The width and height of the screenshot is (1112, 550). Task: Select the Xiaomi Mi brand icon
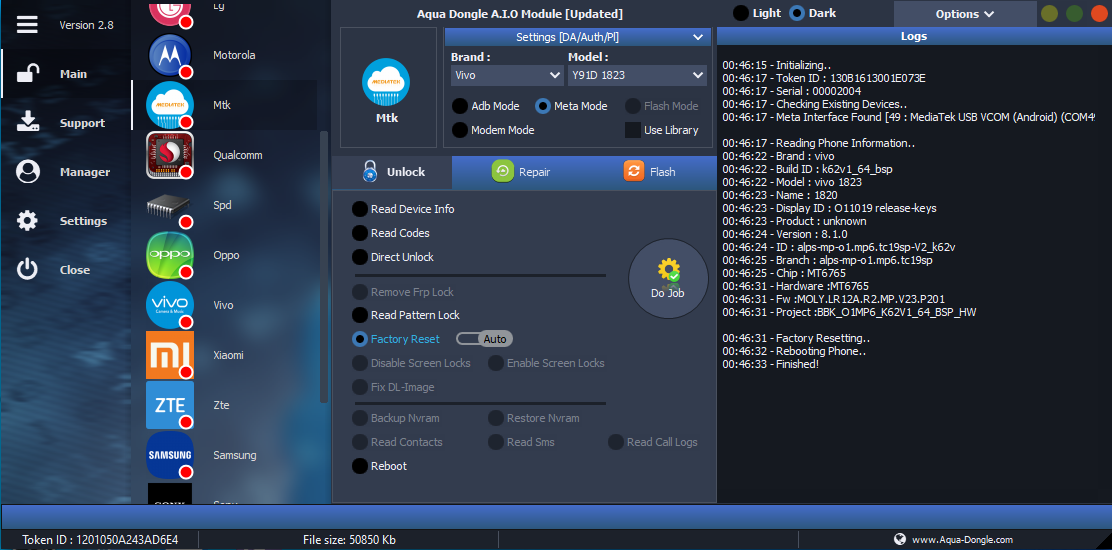click(170, 355)
